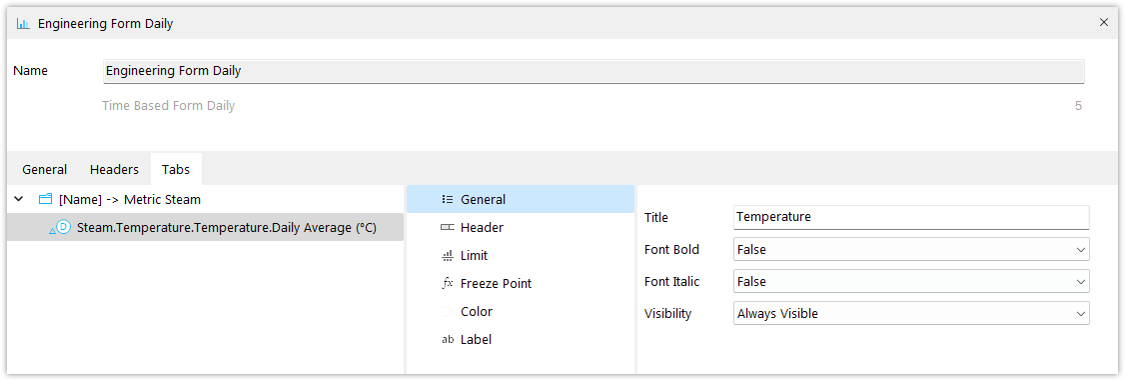
Task: Select the Color circle icon
Action: tap(447, 311)
